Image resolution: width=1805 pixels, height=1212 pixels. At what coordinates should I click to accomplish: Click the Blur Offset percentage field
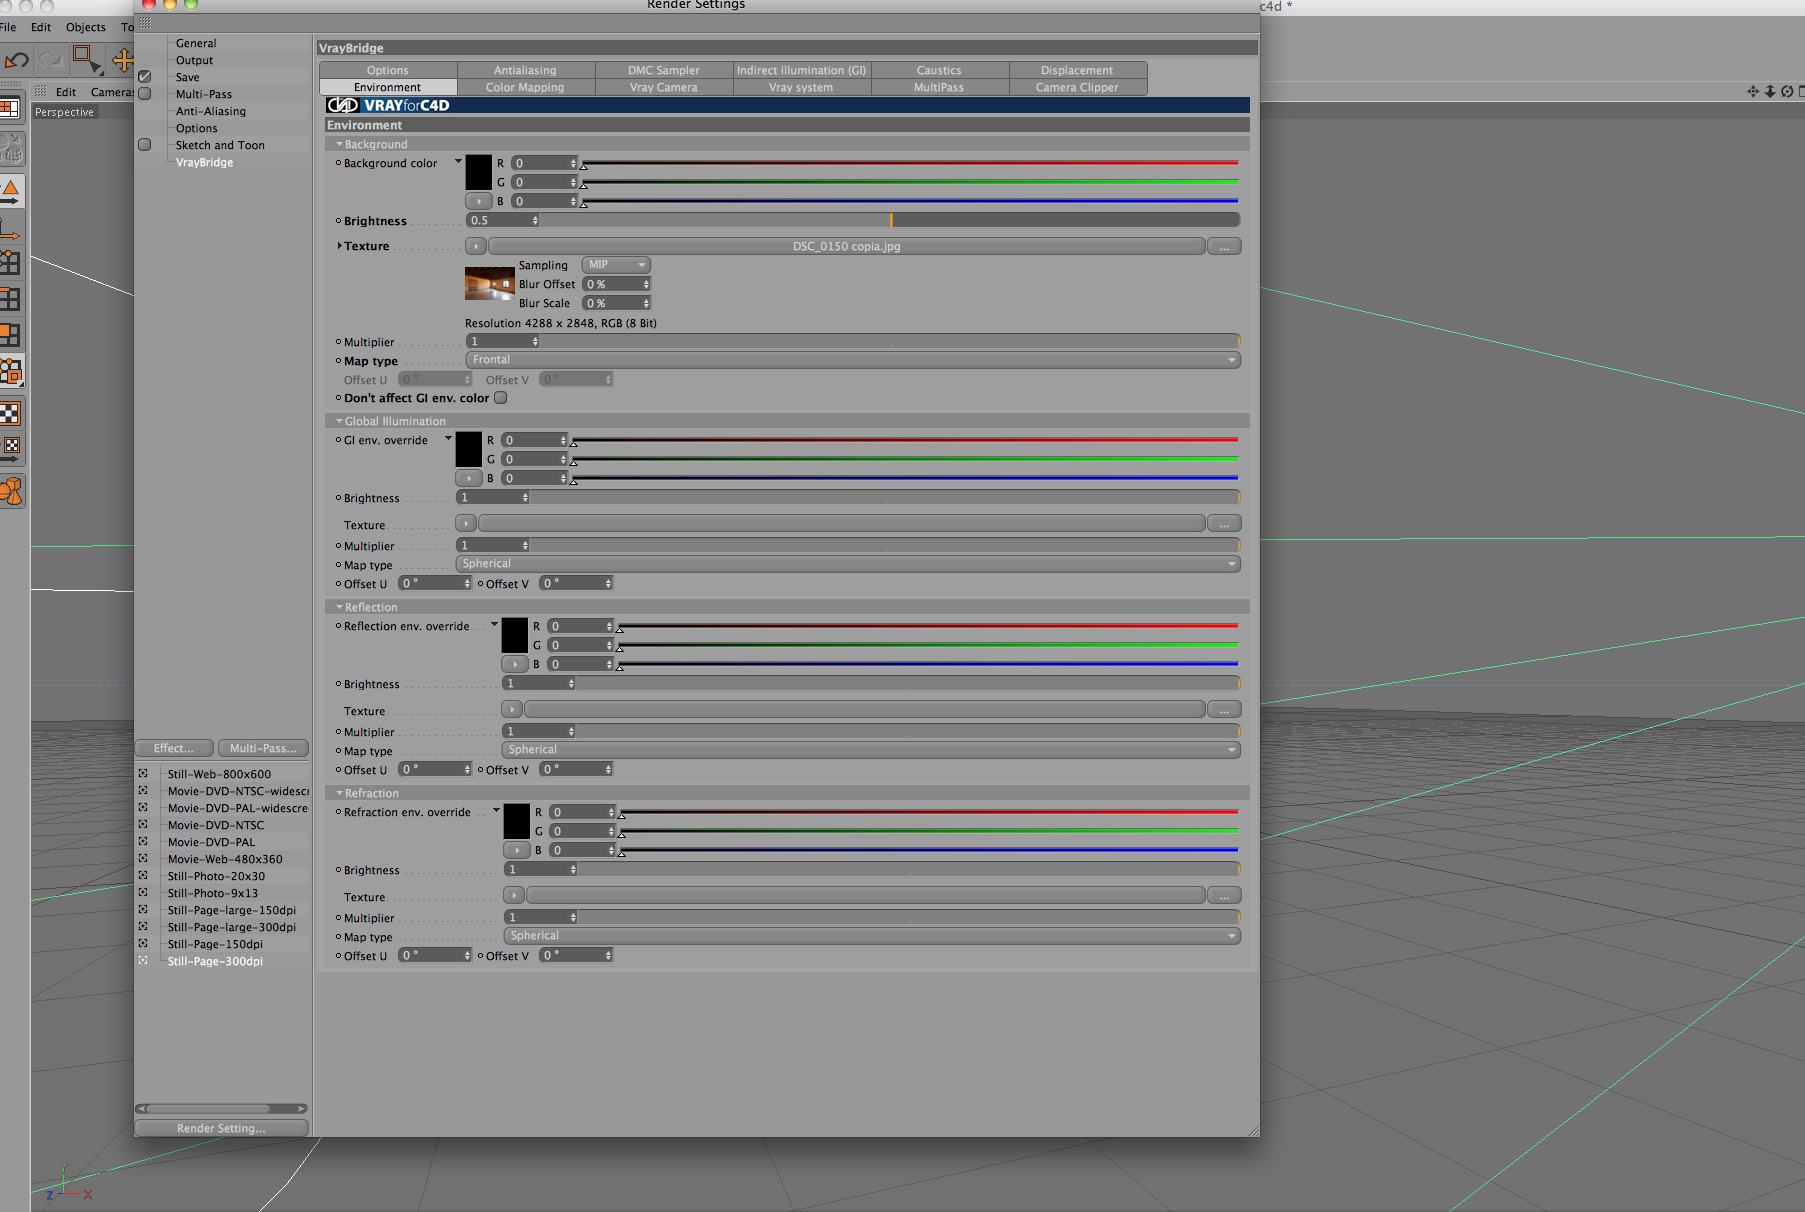point(616,284)
